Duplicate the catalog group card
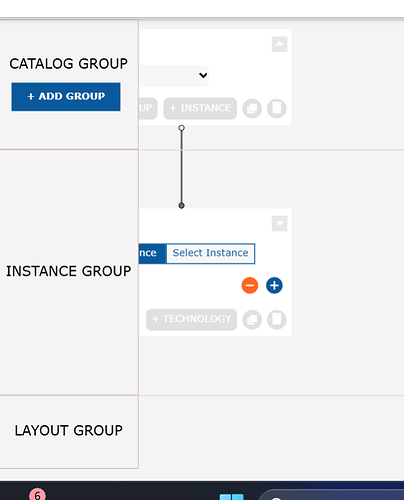Viewport: 404px width, 500px height. pos(252,108)
